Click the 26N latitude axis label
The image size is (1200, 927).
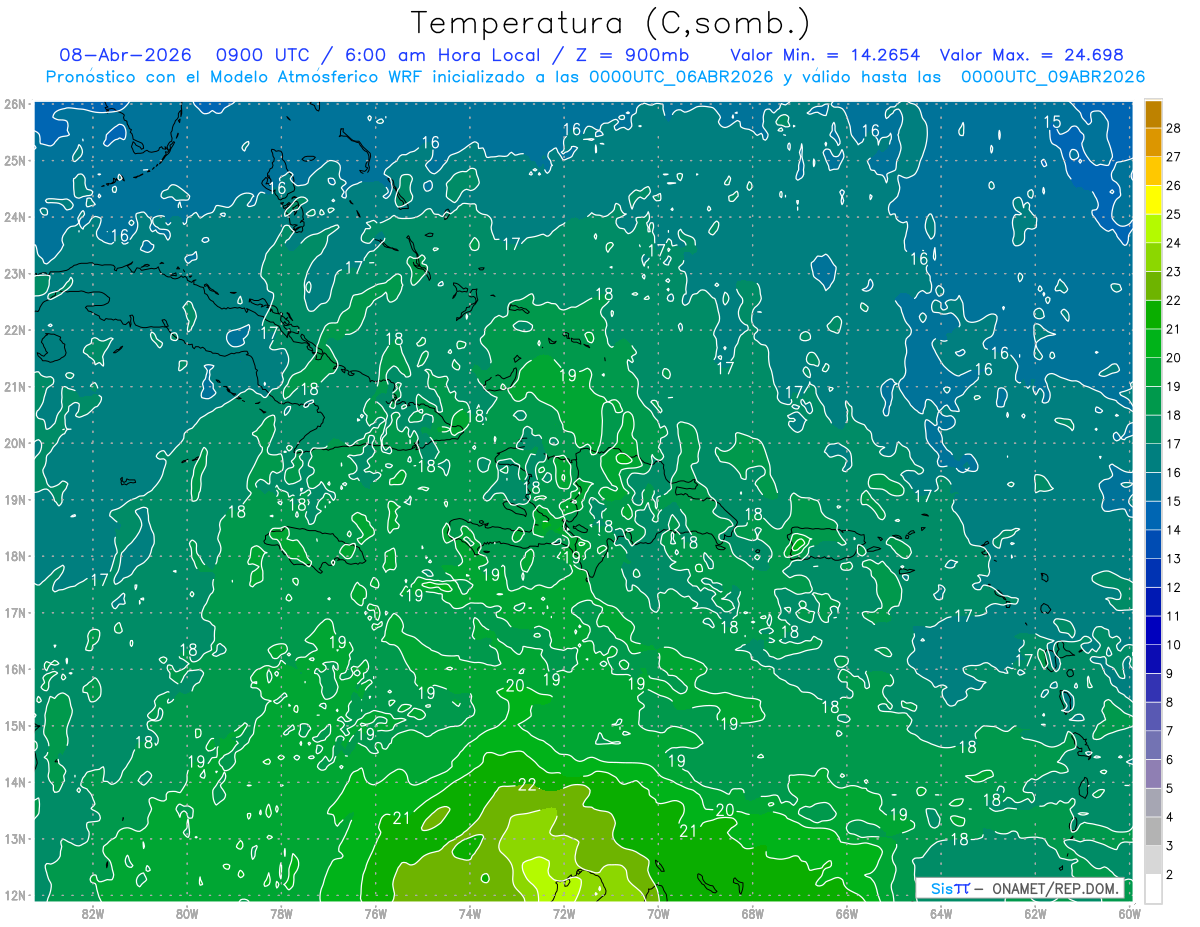click(15, 104)
